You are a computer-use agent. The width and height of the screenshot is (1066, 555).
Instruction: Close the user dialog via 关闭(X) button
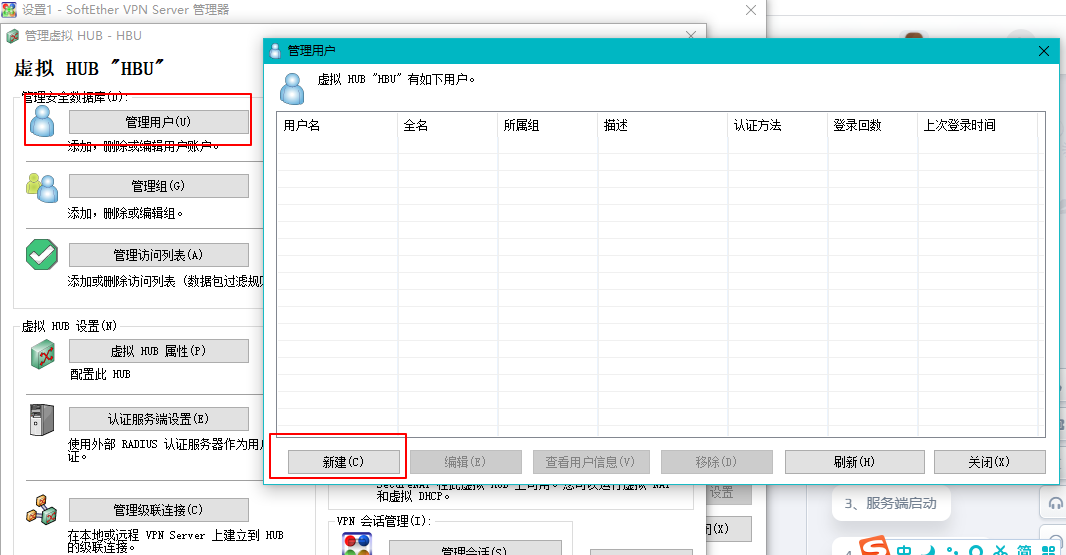(x=989, y=462)
